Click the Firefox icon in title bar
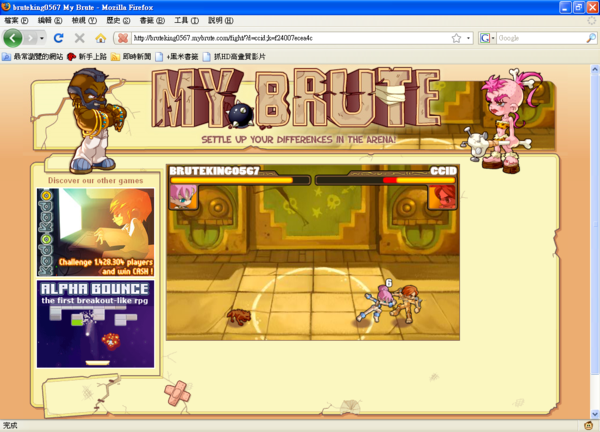The width and height of the screenshot is (600, 432). [6, 7]
